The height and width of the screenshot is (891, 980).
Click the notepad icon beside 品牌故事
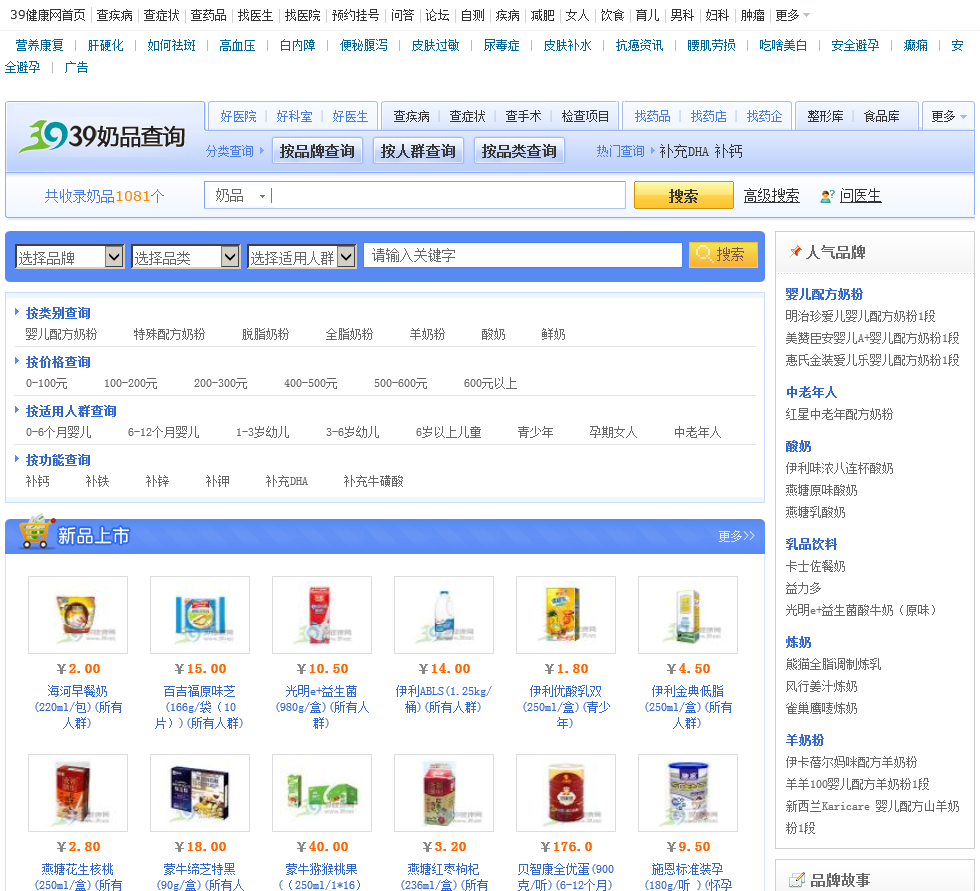[x=796, y=880]
